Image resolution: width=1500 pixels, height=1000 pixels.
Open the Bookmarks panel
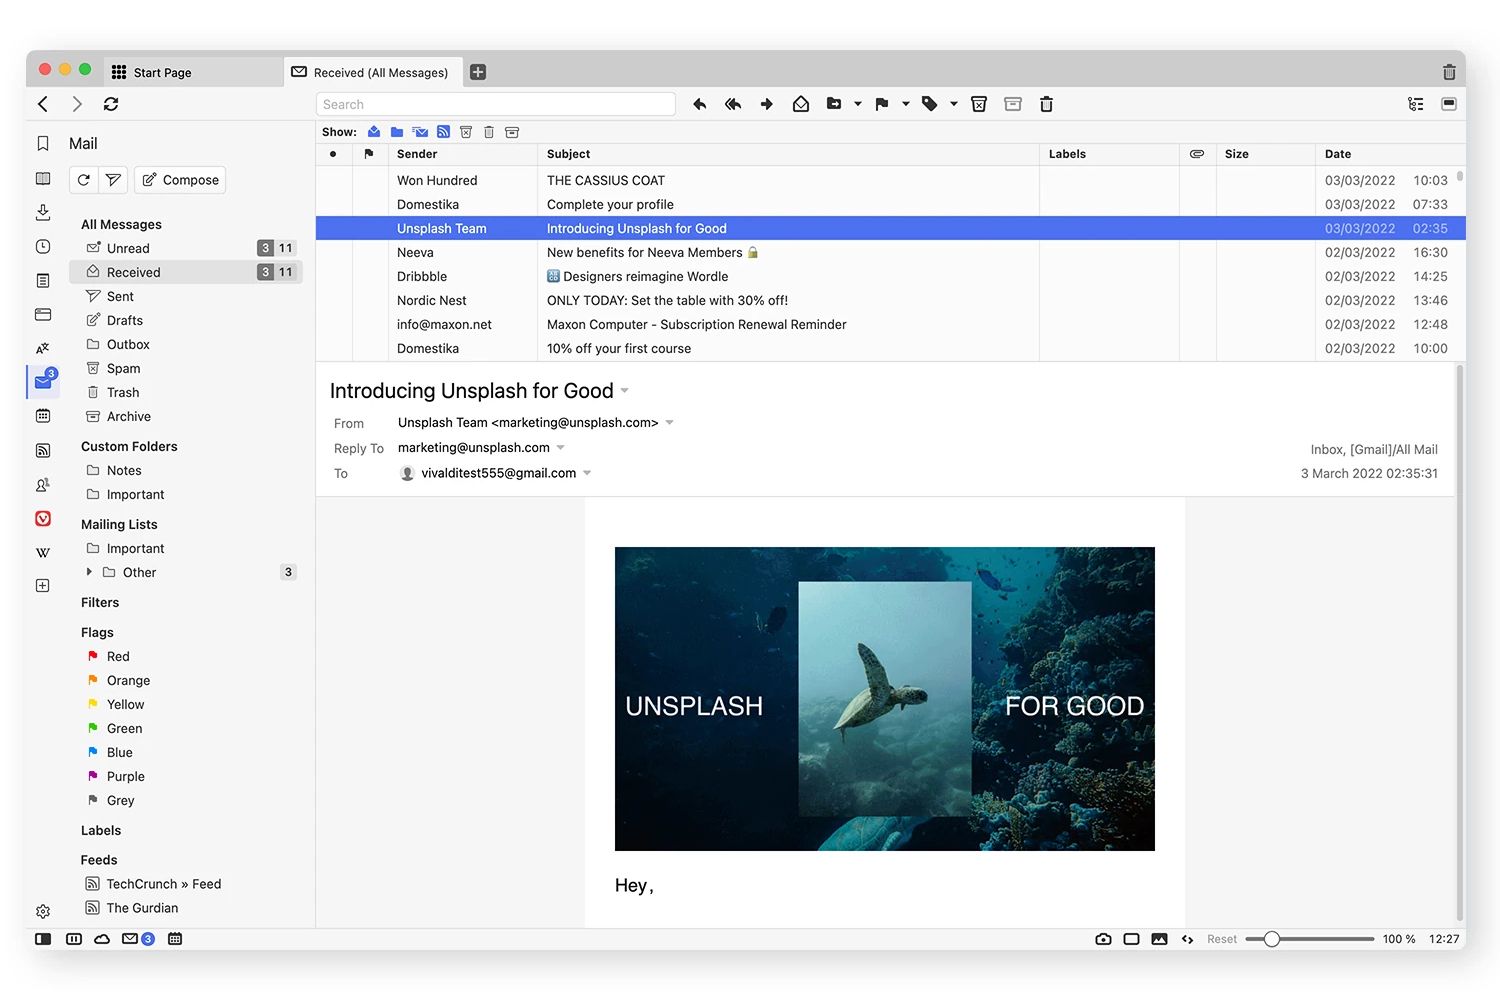[43, 144]
